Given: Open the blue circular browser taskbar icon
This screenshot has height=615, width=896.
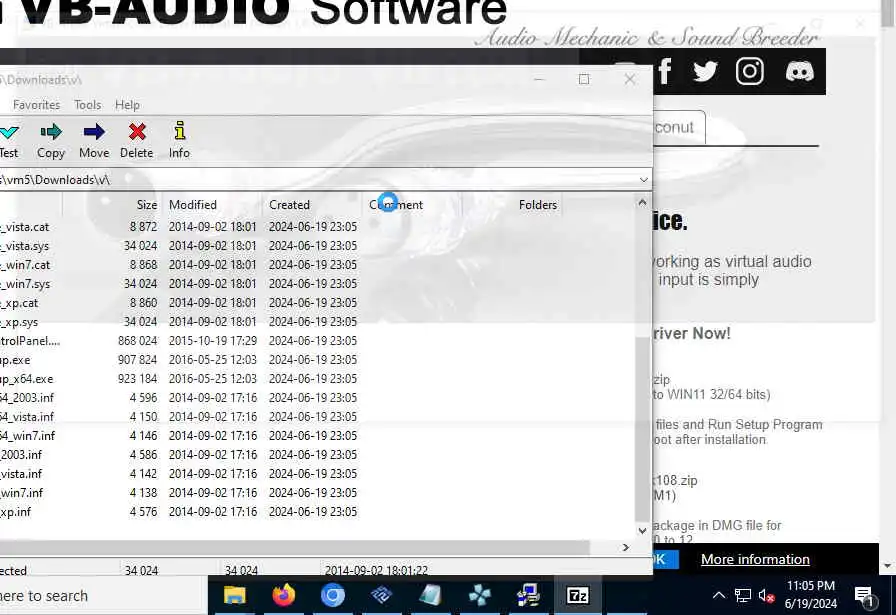Looking at the screenshot, I should [333, 596].
